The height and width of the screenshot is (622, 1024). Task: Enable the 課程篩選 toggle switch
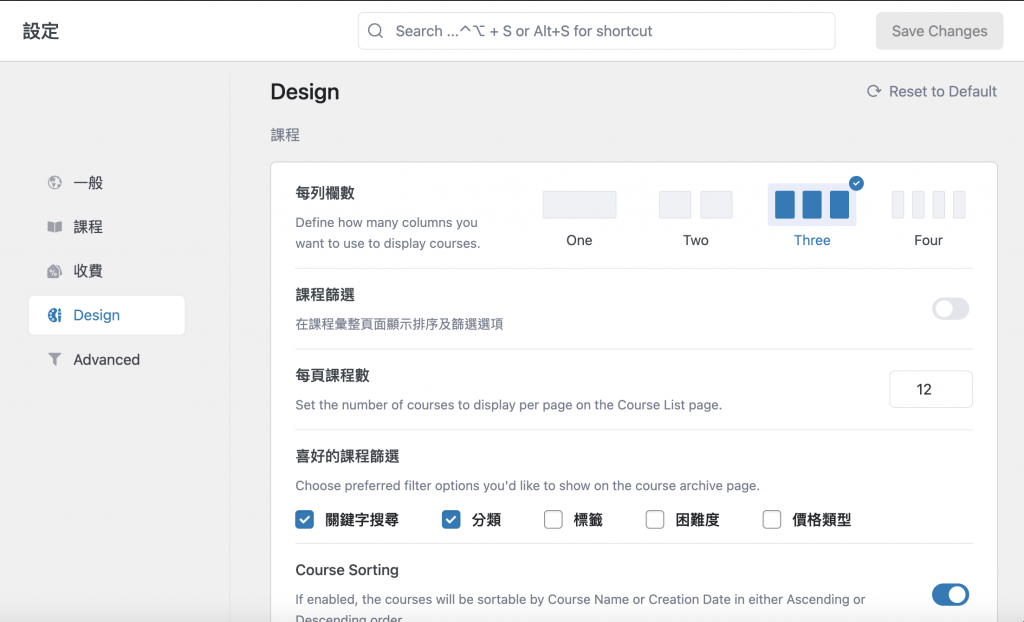point(950,309)
